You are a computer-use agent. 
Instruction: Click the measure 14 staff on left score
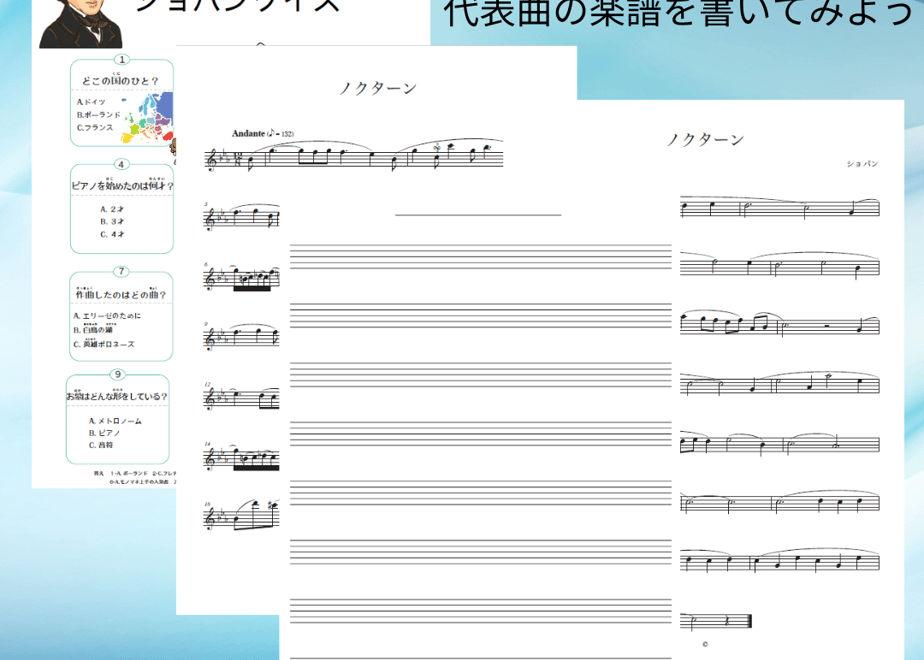[x=241, y=458]
